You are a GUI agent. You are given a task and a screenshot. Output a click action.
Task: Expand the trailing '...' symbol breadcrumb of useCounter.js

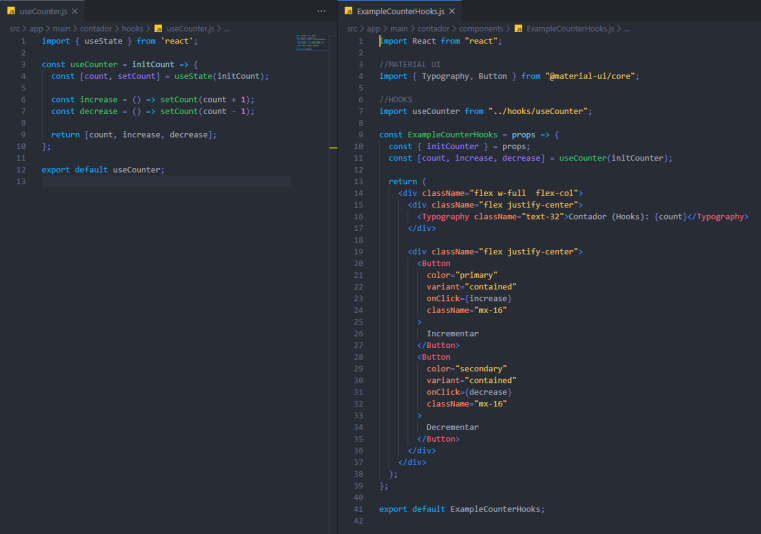click(x=226, y=29)
